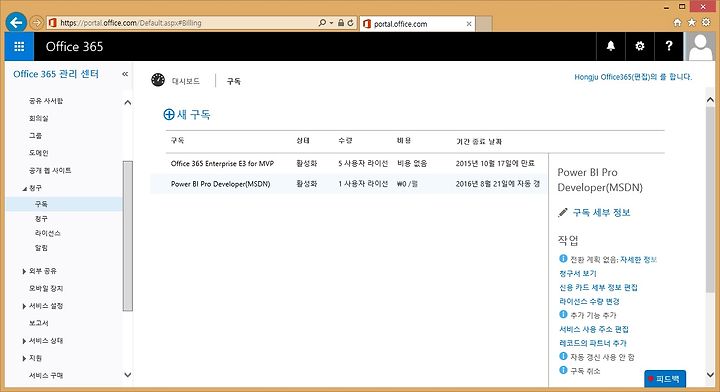Image resolution: width=720 pixels, height=392 pixels.
Task: Open 공유 사서함 in navigation
Action: point(46,101)
